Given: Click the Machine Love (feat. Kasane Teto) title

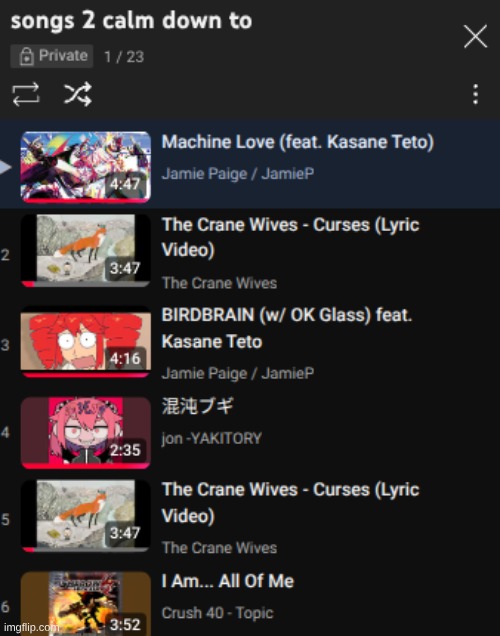Looking at the screenshot, I should (298, 142).
